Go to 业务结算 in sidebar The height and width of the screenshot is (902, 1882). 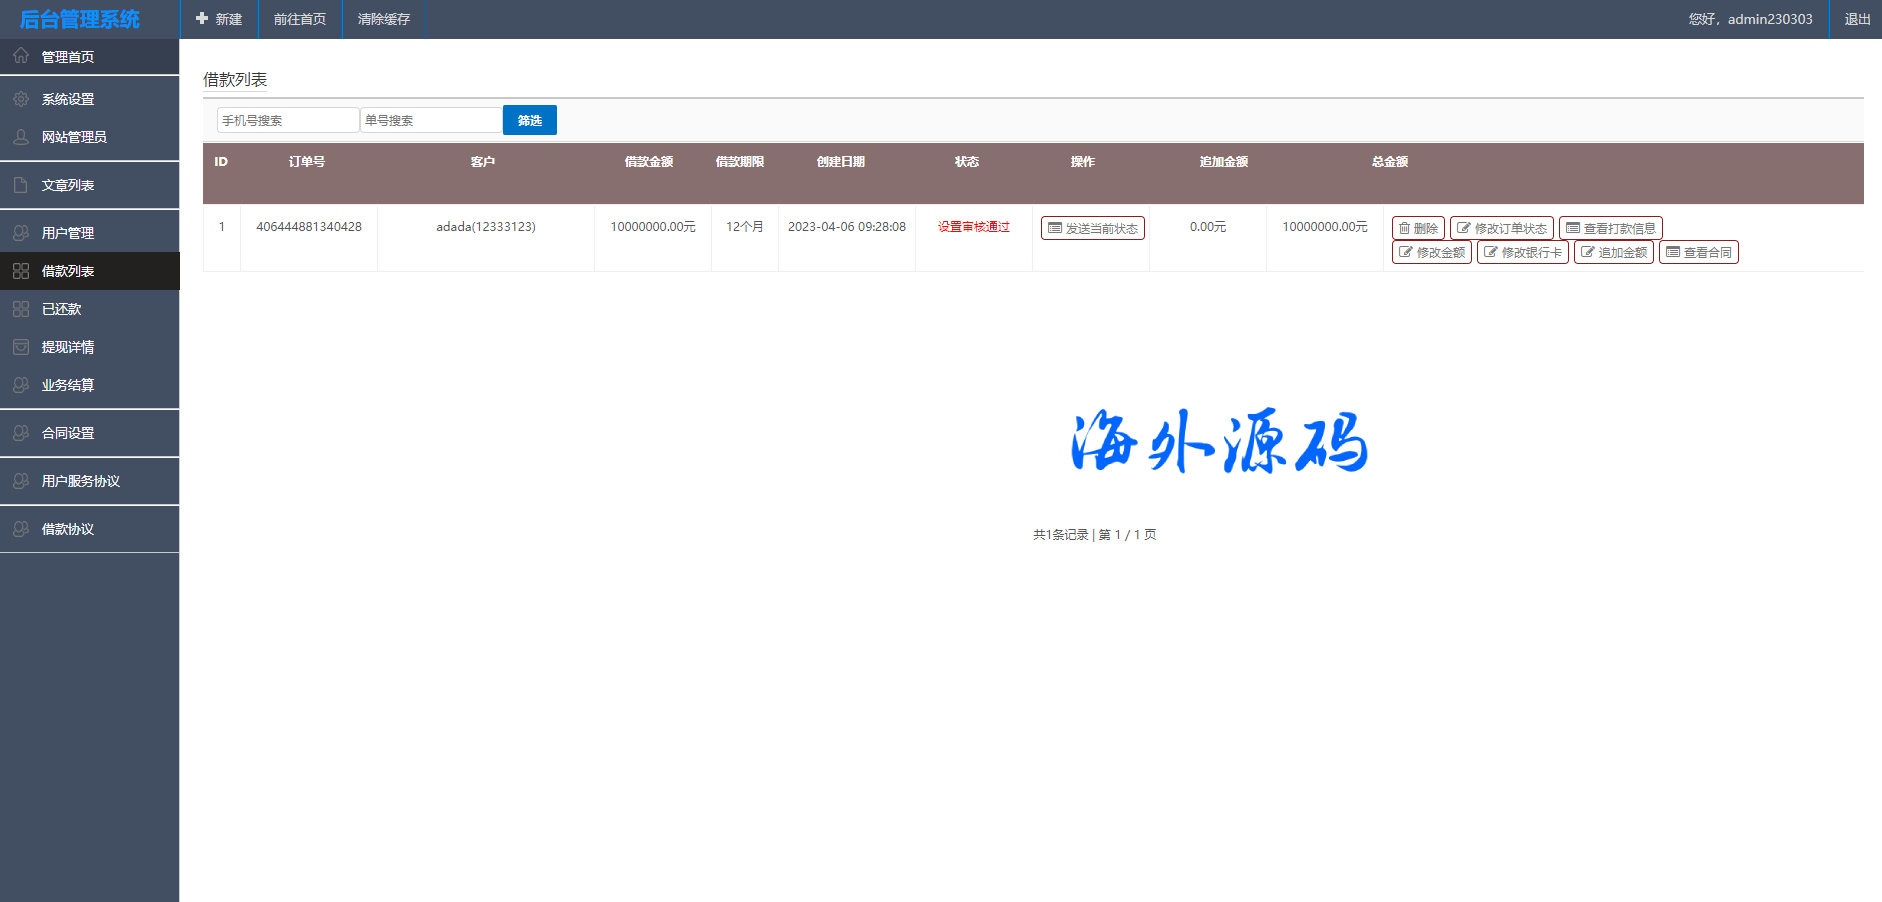(68, 385)
